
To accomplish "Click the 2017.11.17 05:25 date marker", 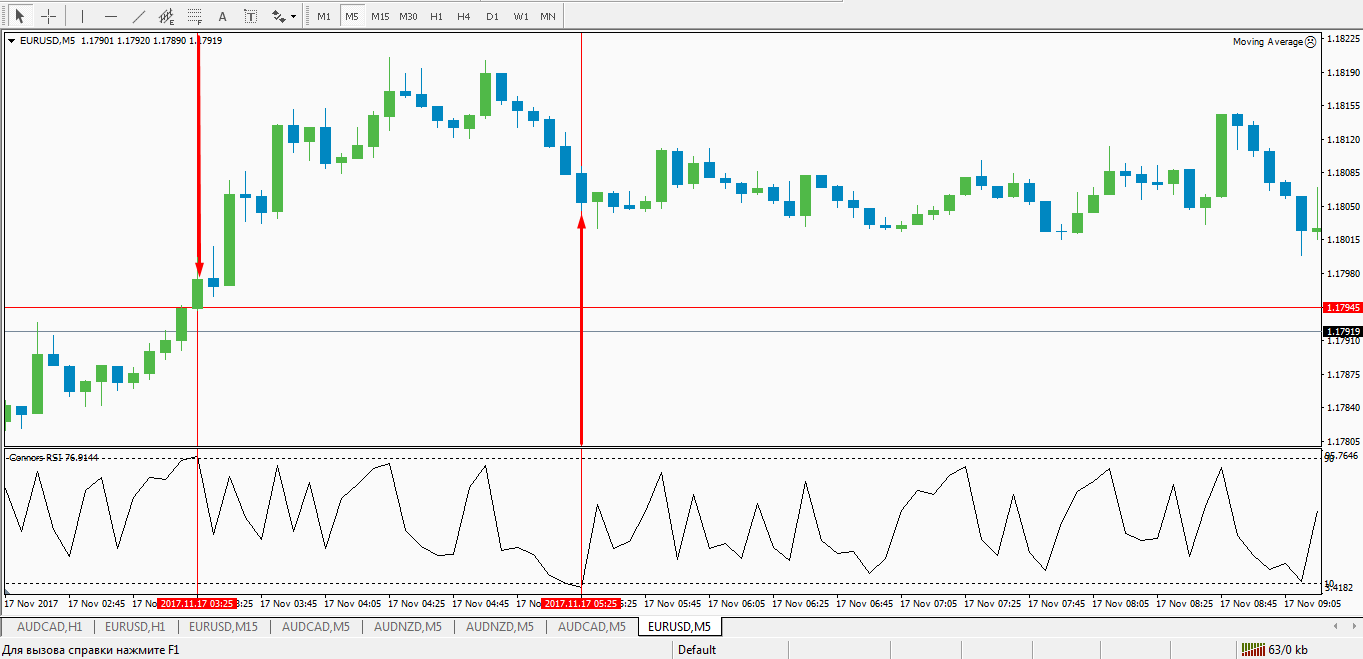I will 581,604.
